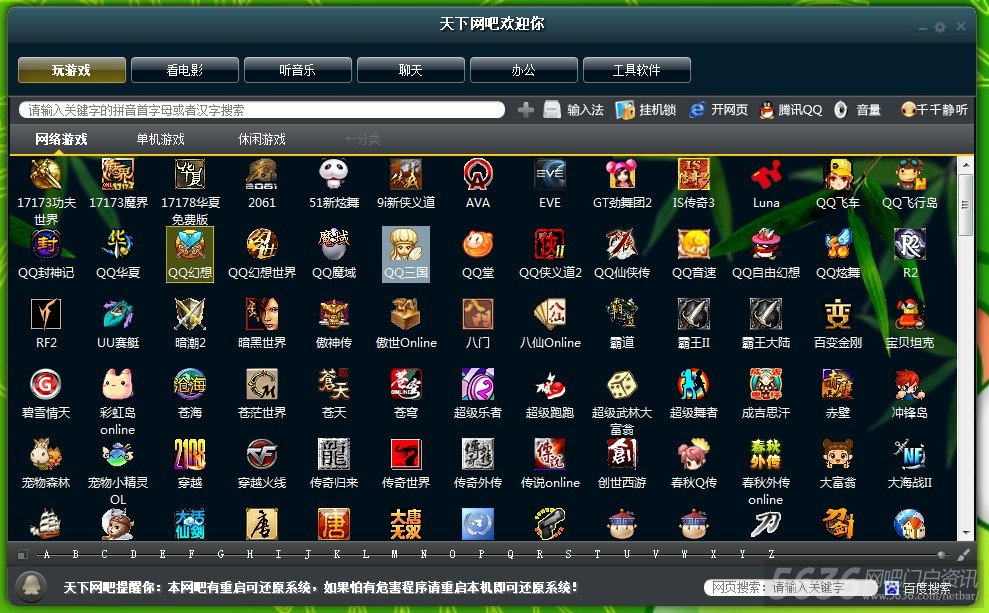Viewport: 989px width, 613px height.
Task: Open the QQ三国 game
Action: point(406,254)
